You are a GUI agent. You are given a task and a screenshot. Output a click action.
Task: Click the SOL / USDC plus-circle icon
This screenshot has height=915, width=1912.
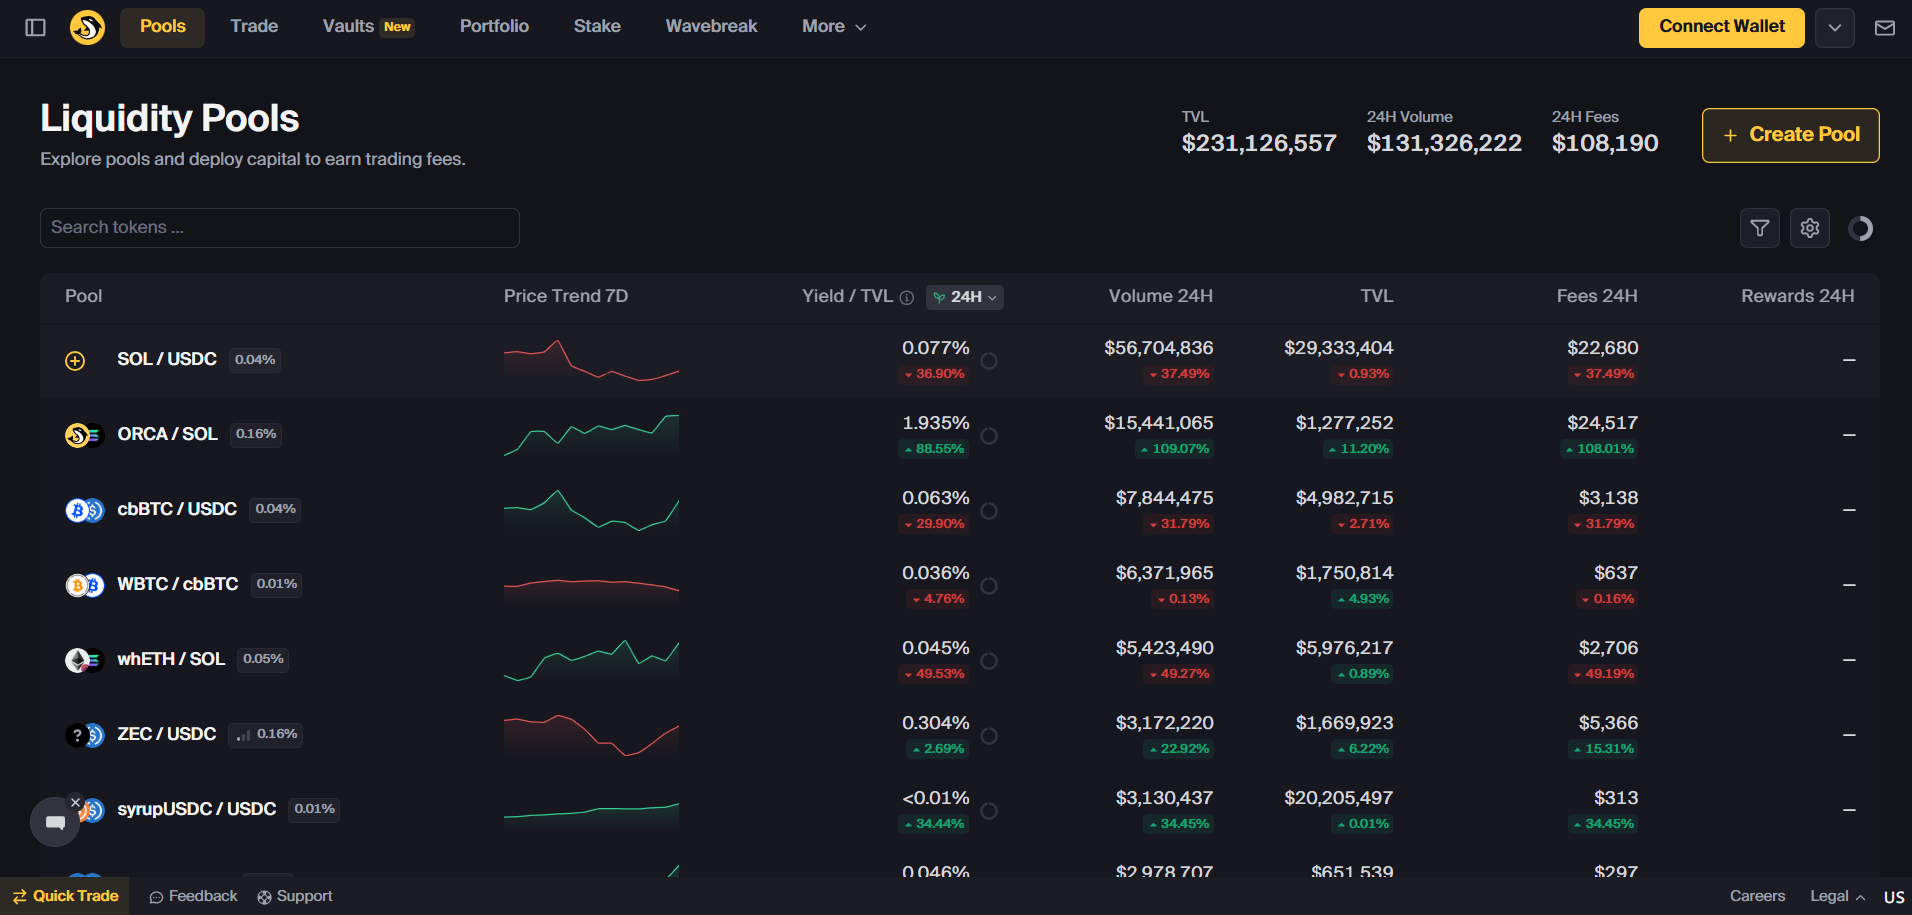click(x=75, y=361)
